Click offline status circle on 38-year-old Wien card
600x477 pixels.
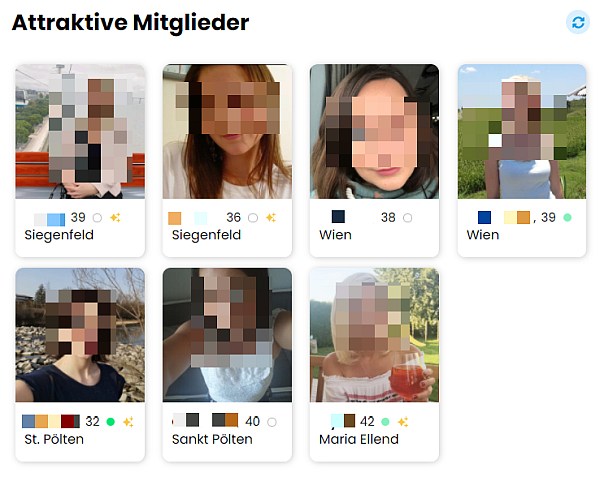408,218
